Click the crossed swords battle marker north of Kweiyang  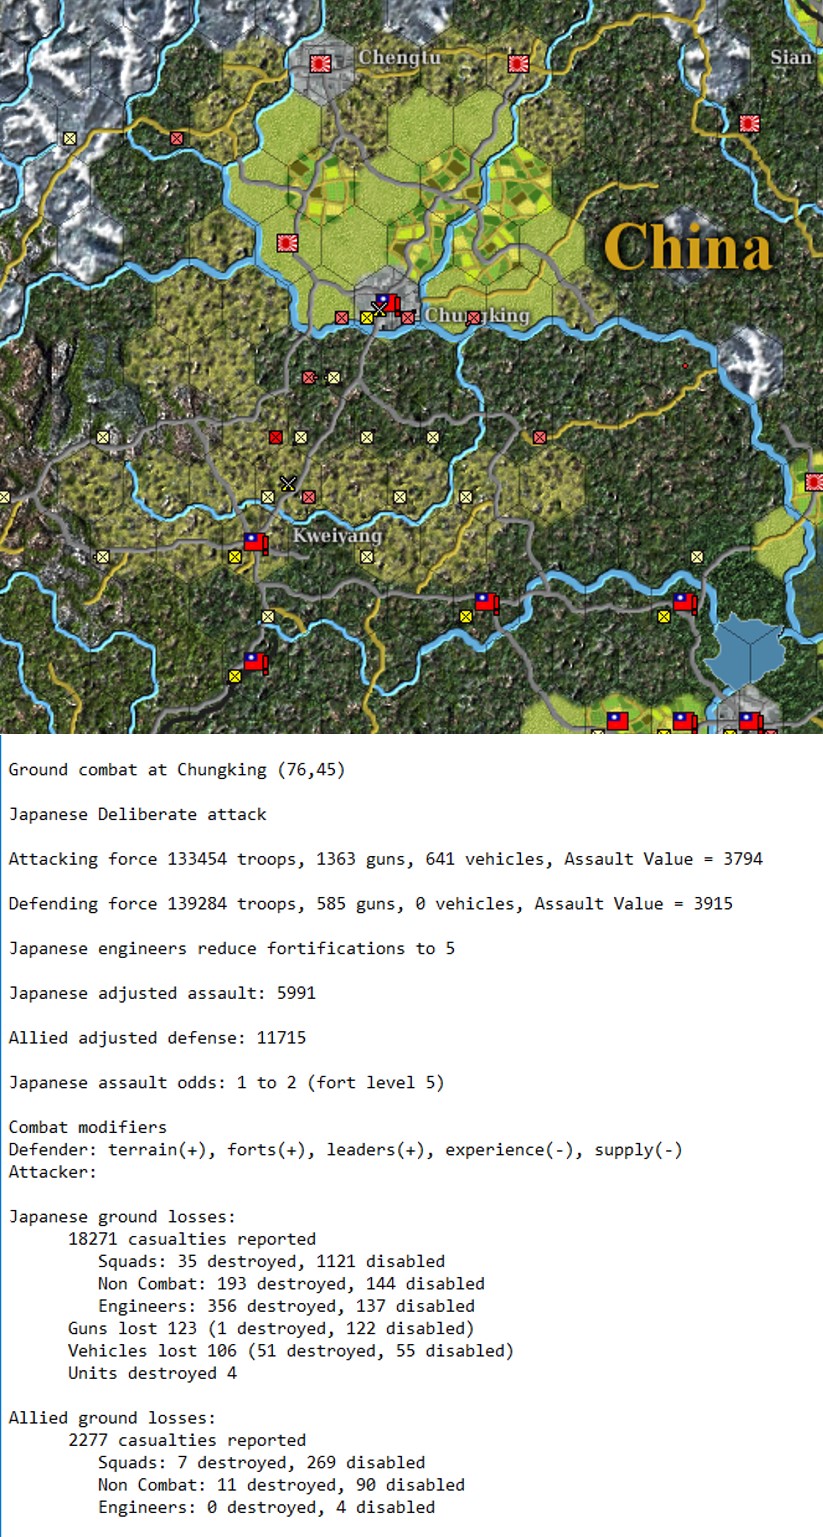click(x=288, y=483)
